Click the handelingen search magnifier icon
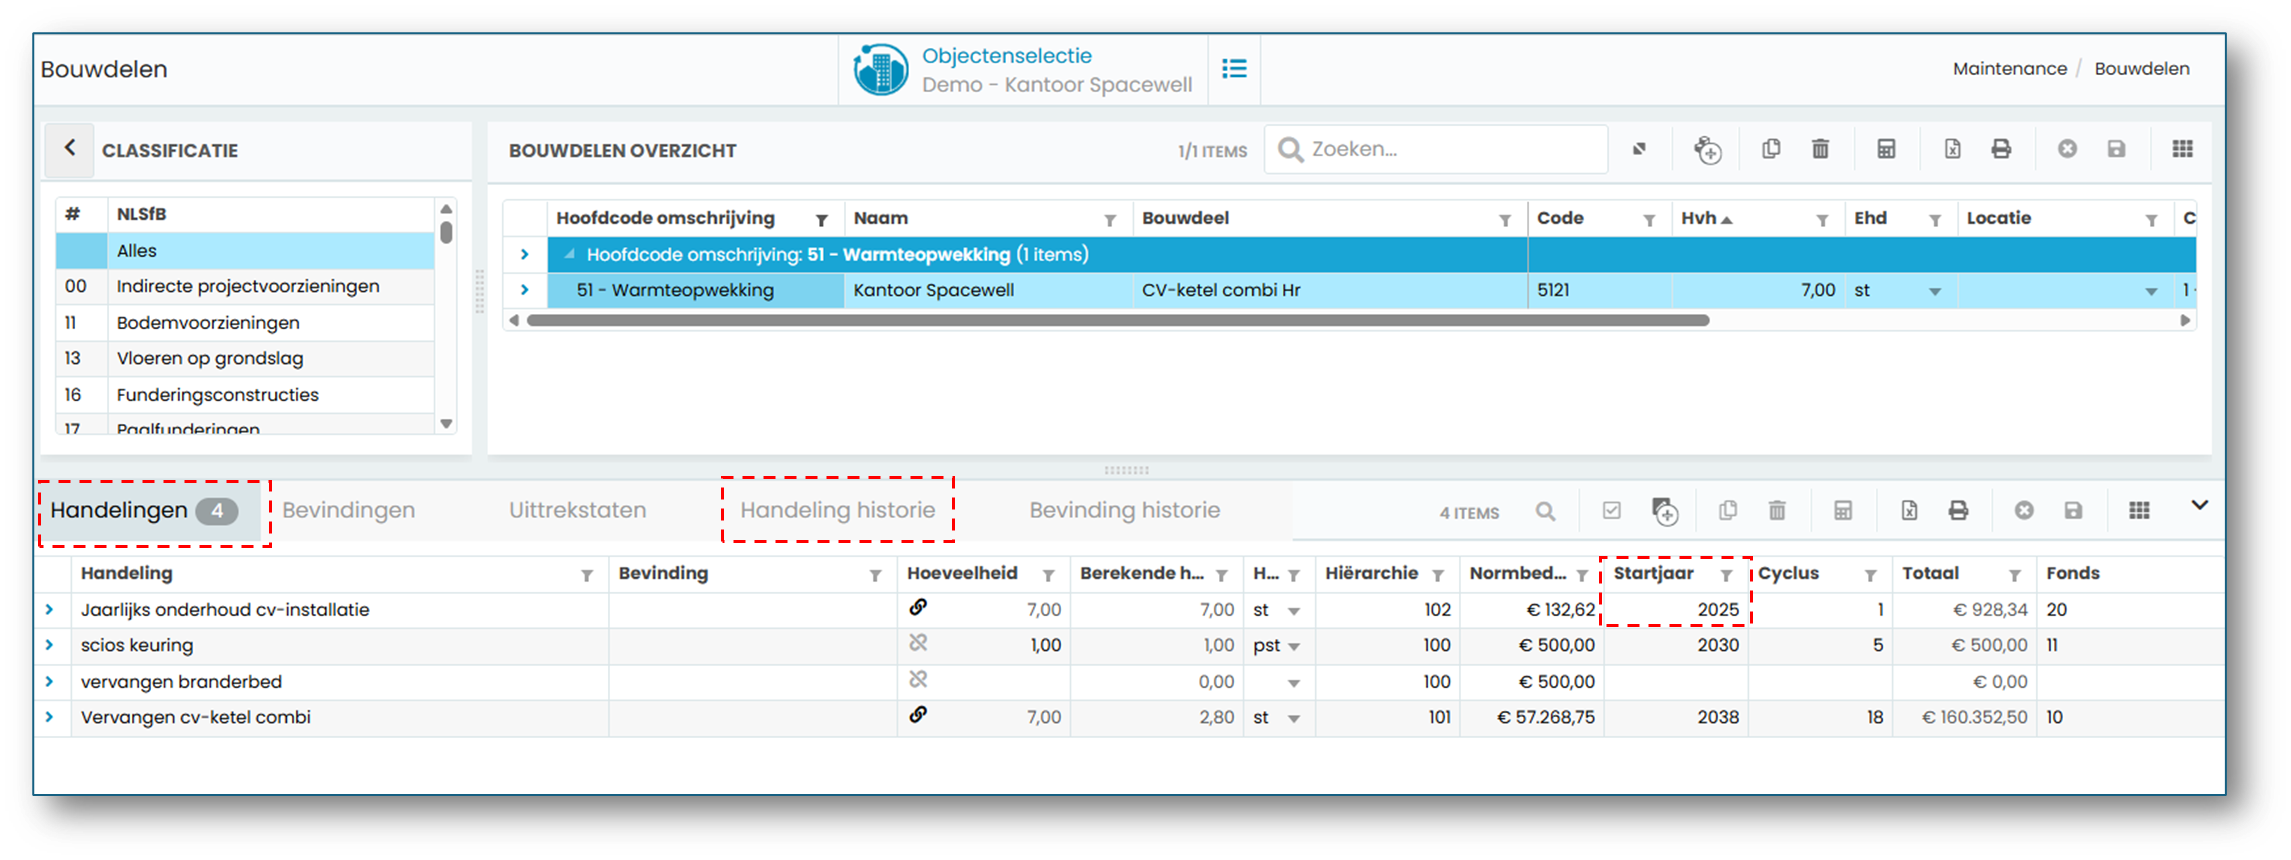 tap(1545, 511)
